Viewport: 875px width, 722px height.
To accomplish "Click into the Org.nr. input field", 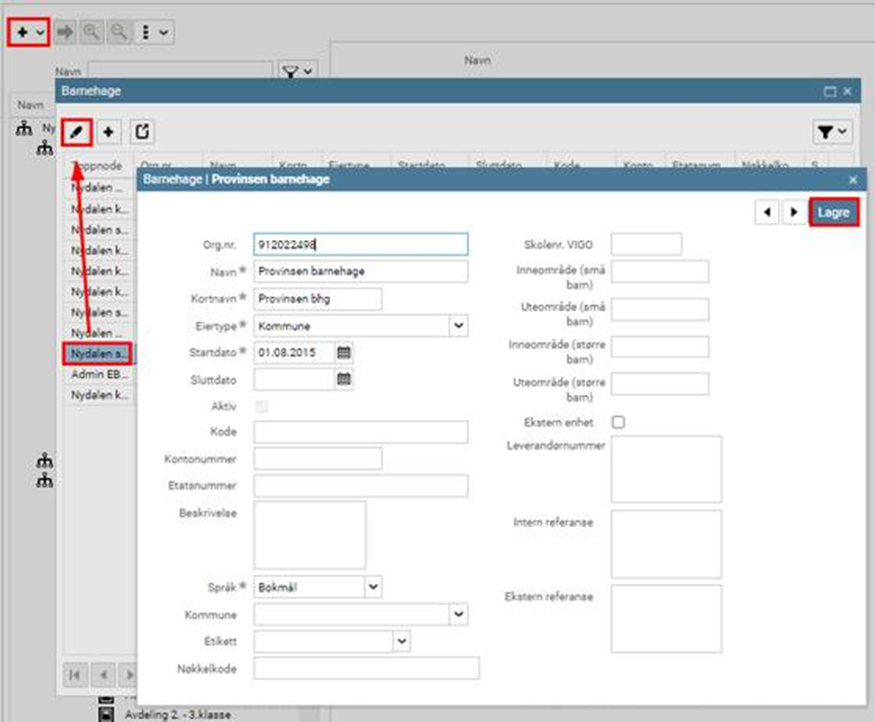I will (x=360, y=244).
